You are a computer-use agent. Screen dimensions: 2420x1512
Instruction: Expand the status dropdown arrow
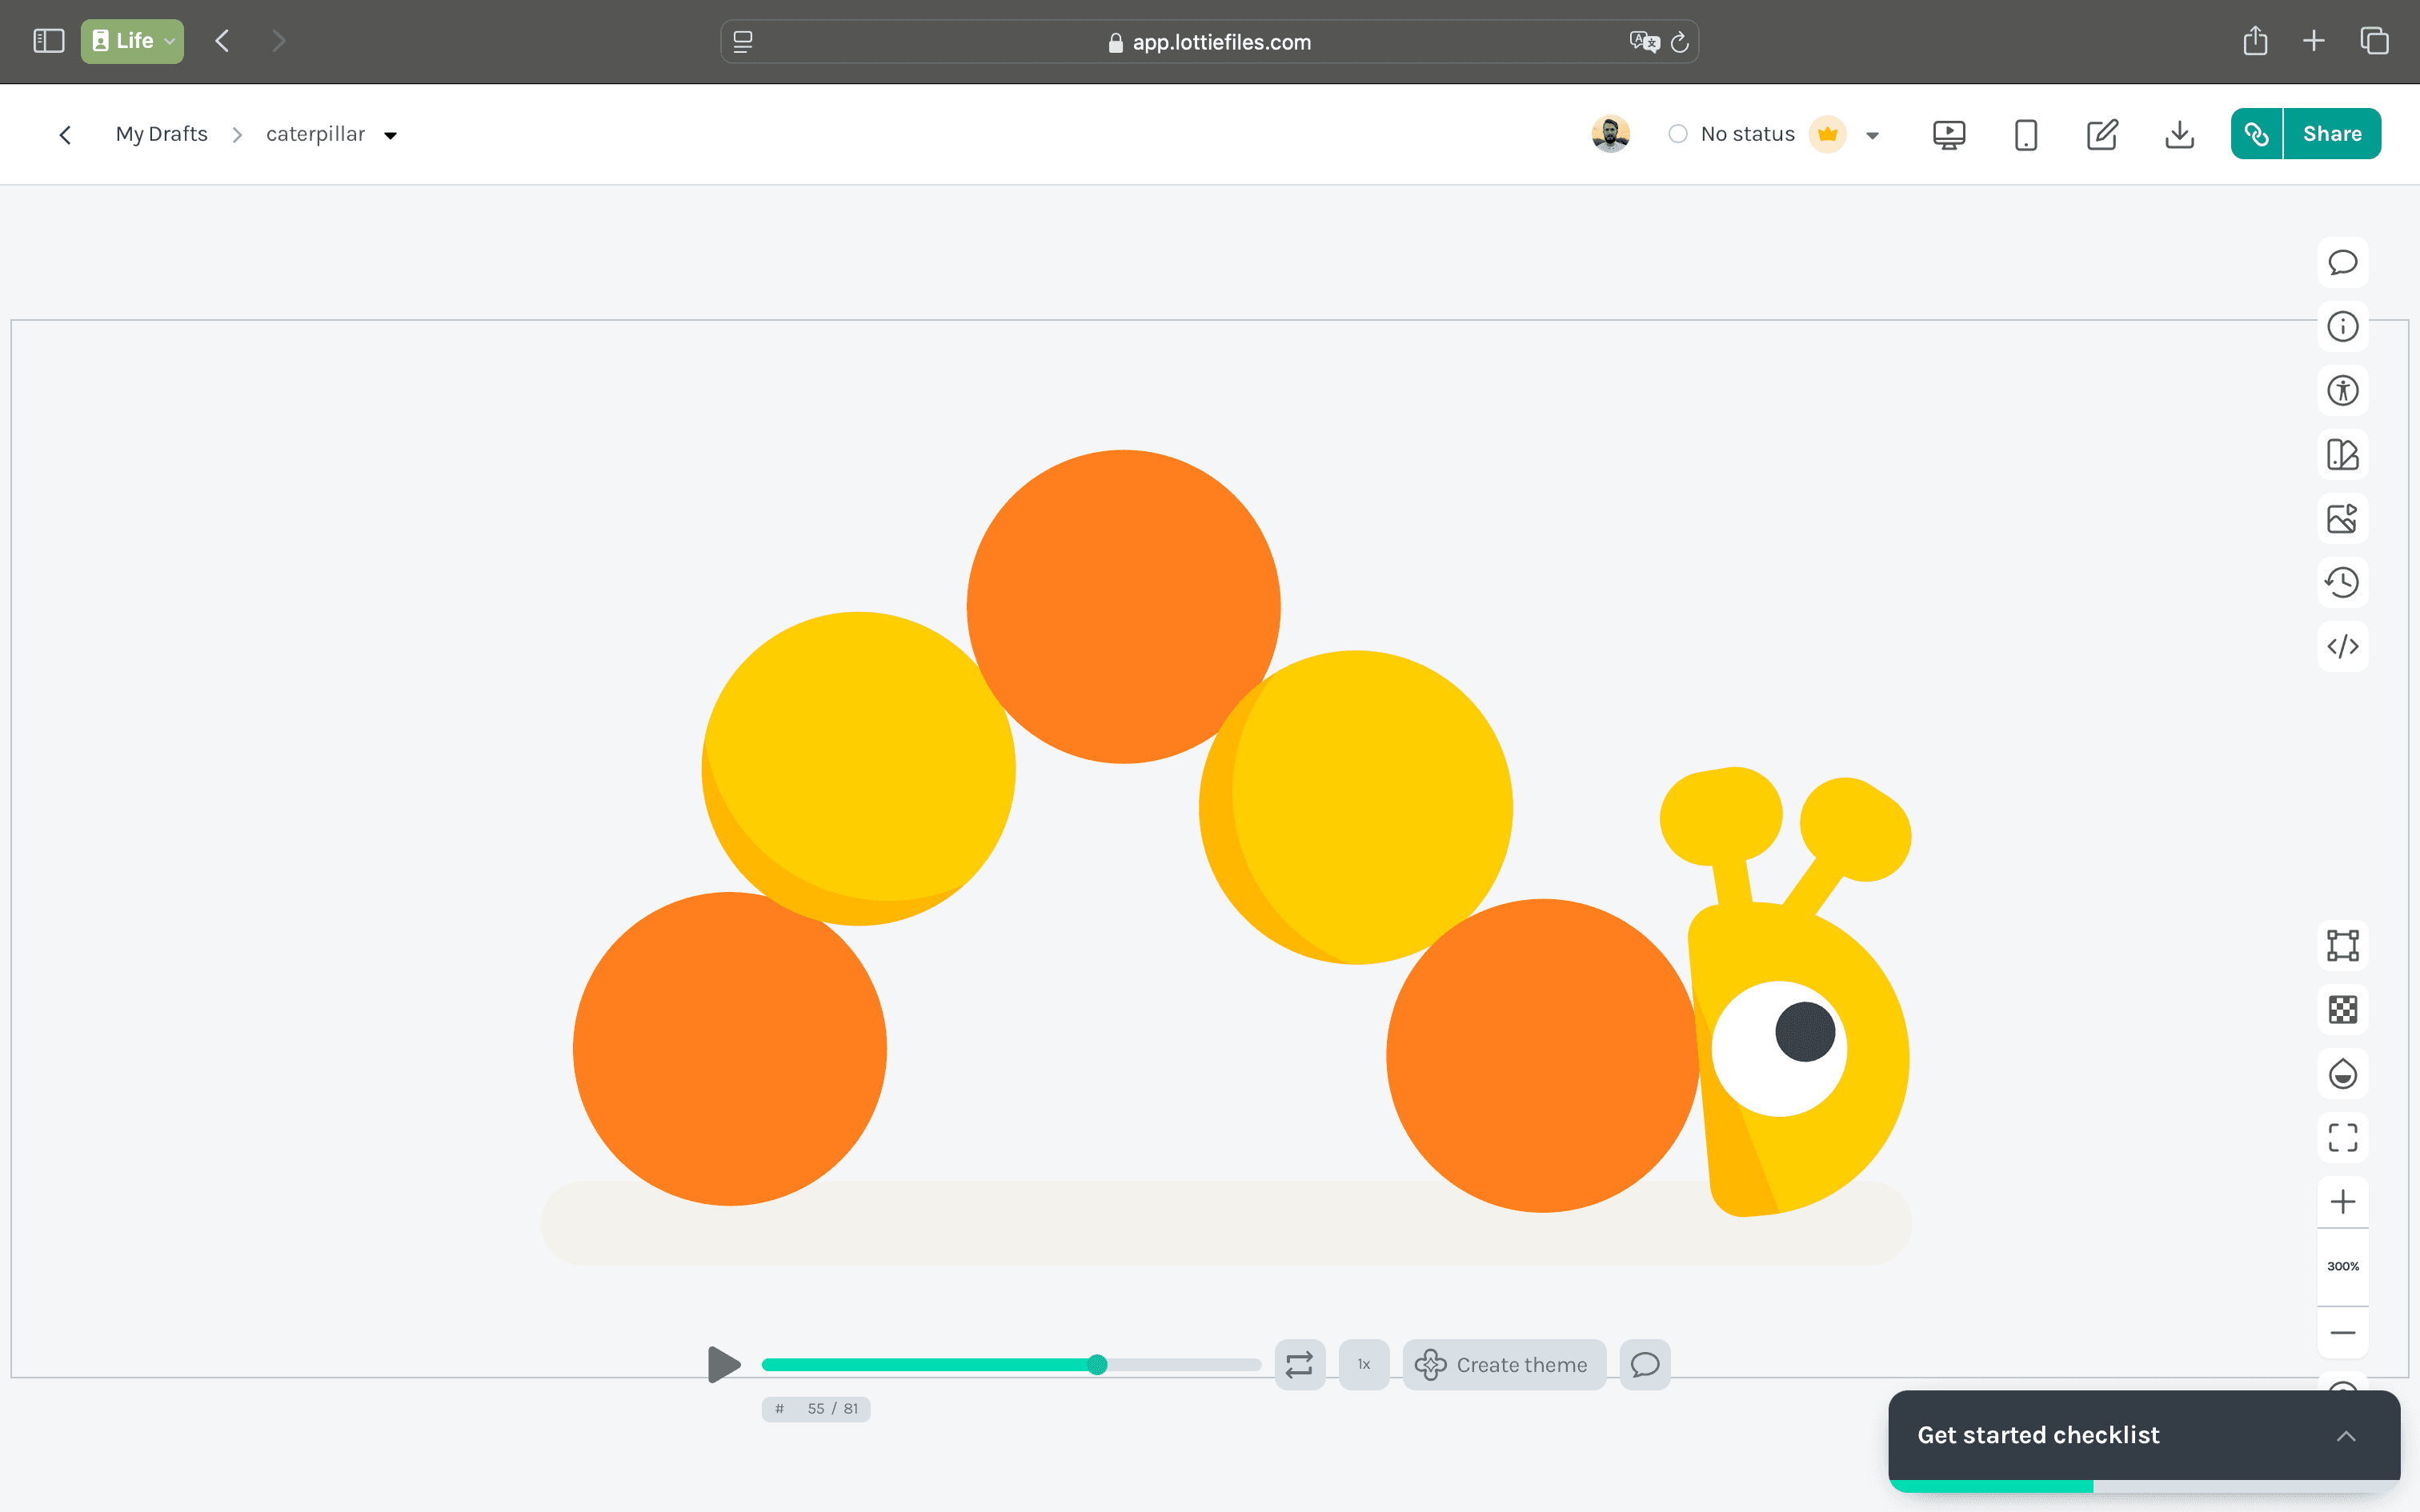(1872, 135)
